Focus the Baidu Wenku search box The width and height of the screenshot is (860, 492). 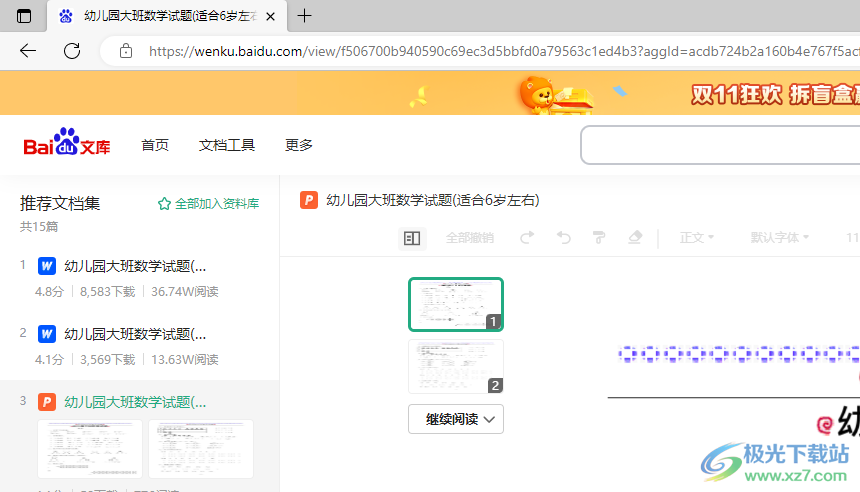720,145
